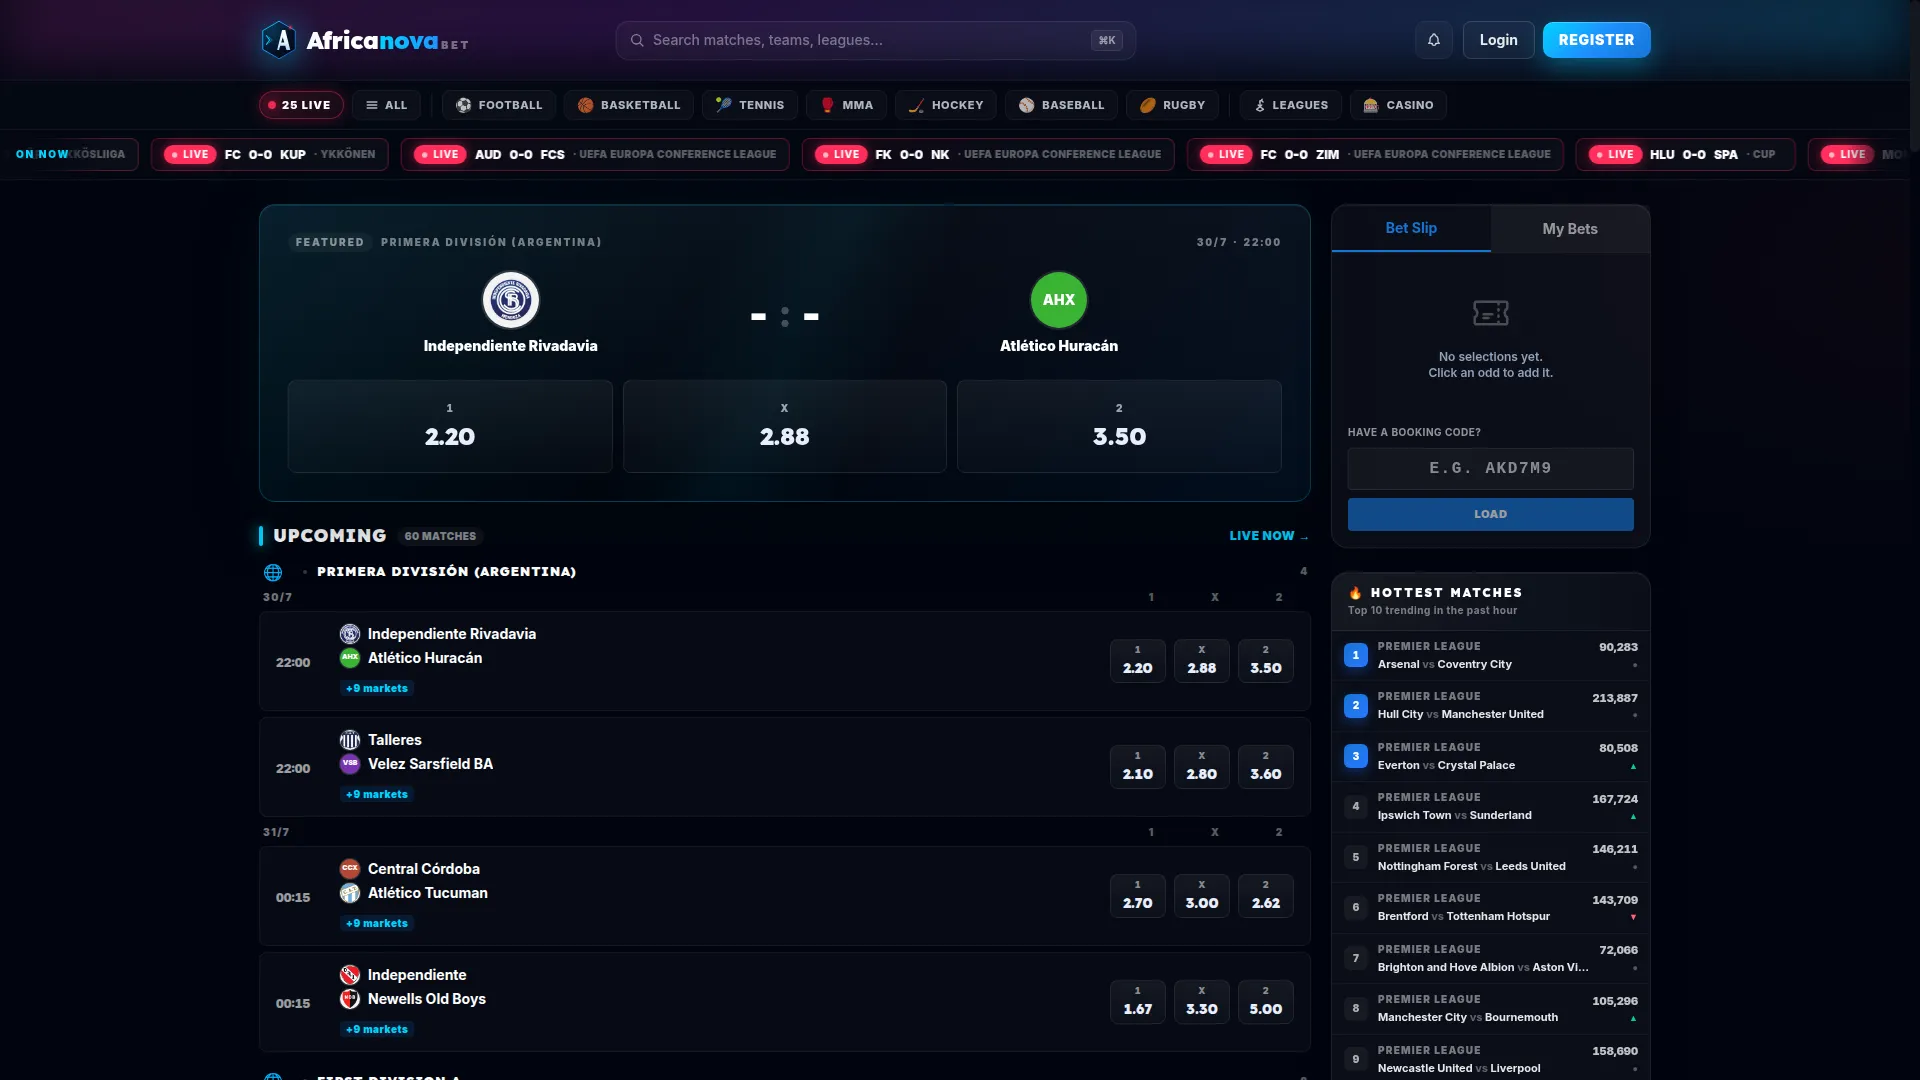This screenshot has height=1080, width=1920.
Task: Click the rank 3 badge for Everton match
Action: 1356,756
